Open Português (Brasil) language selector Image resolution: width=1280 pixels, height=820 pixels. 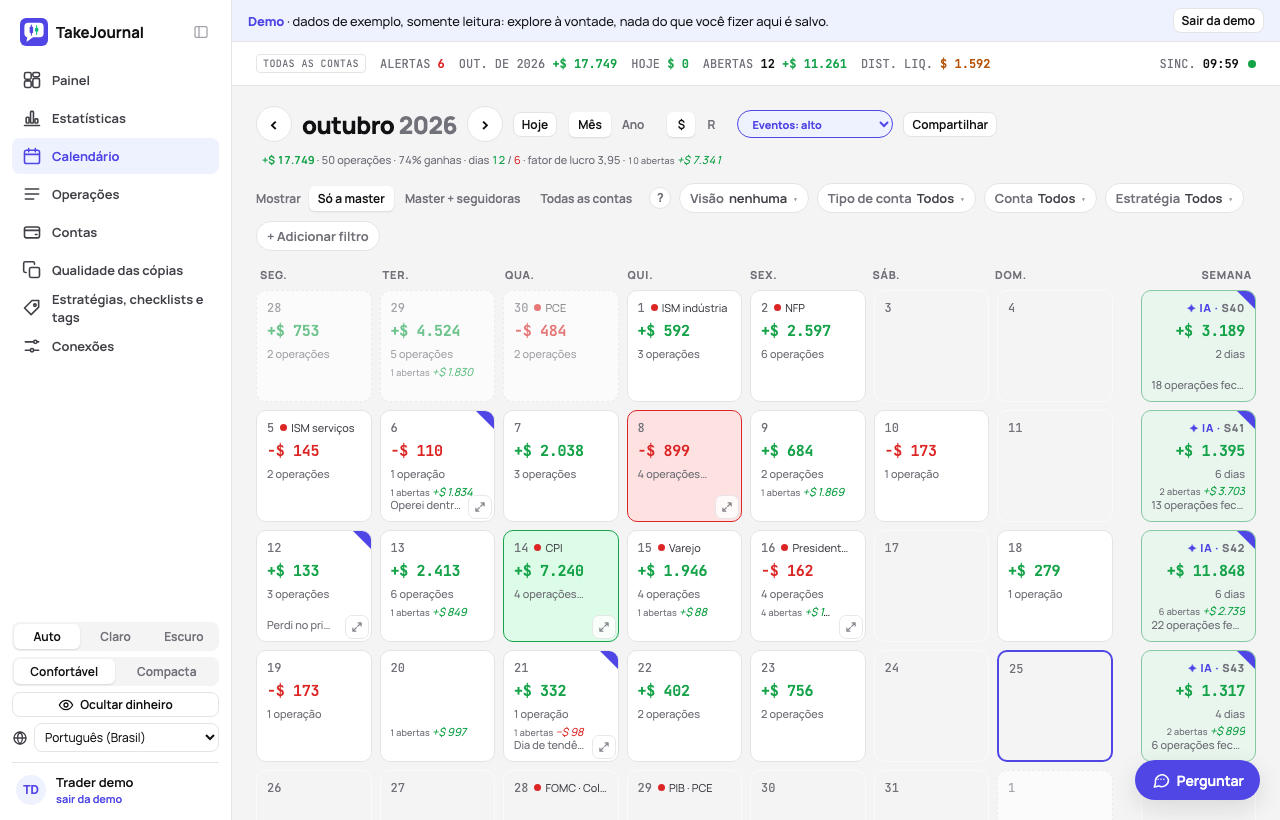click(x=126, y=738)
